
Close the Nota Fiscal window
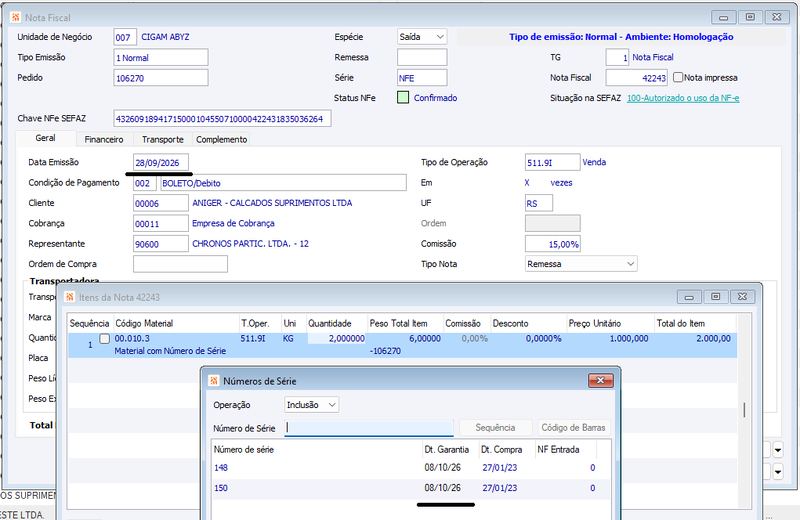(777, 17)
